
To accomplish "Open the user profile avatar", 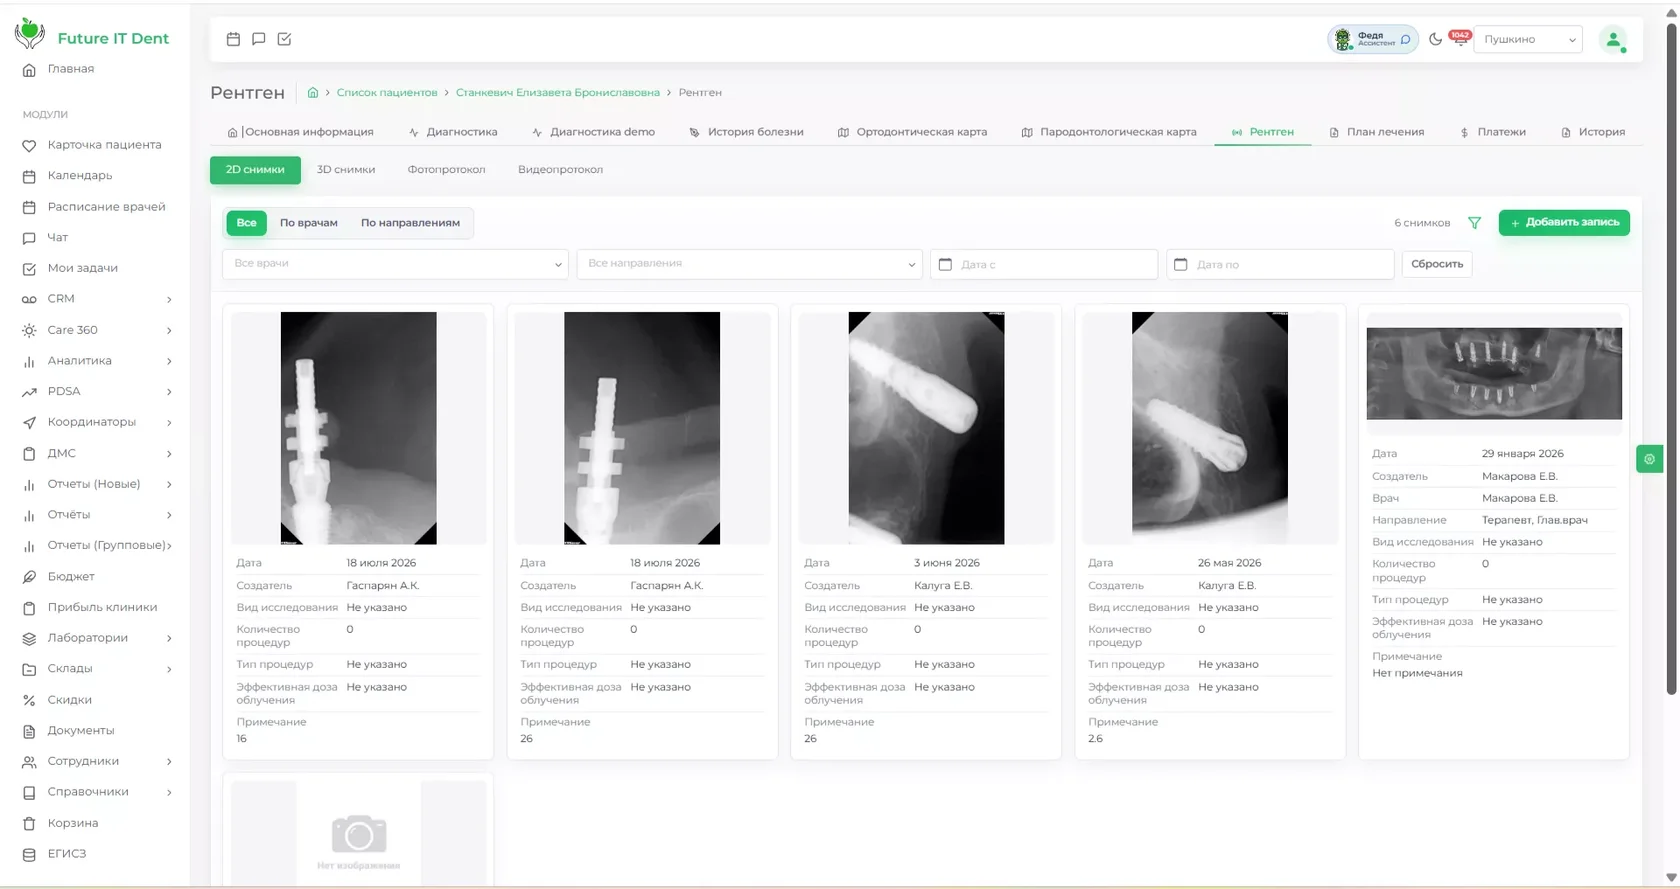I will 1613,39.
